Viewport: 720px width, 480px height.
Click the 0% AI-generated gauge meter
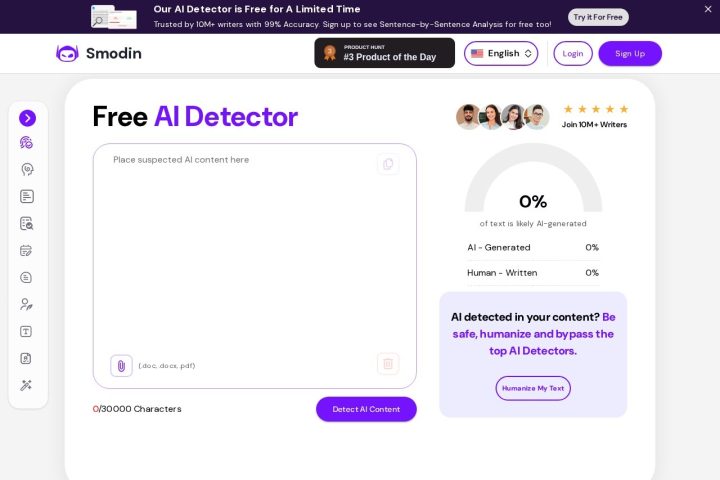[533, 179]
